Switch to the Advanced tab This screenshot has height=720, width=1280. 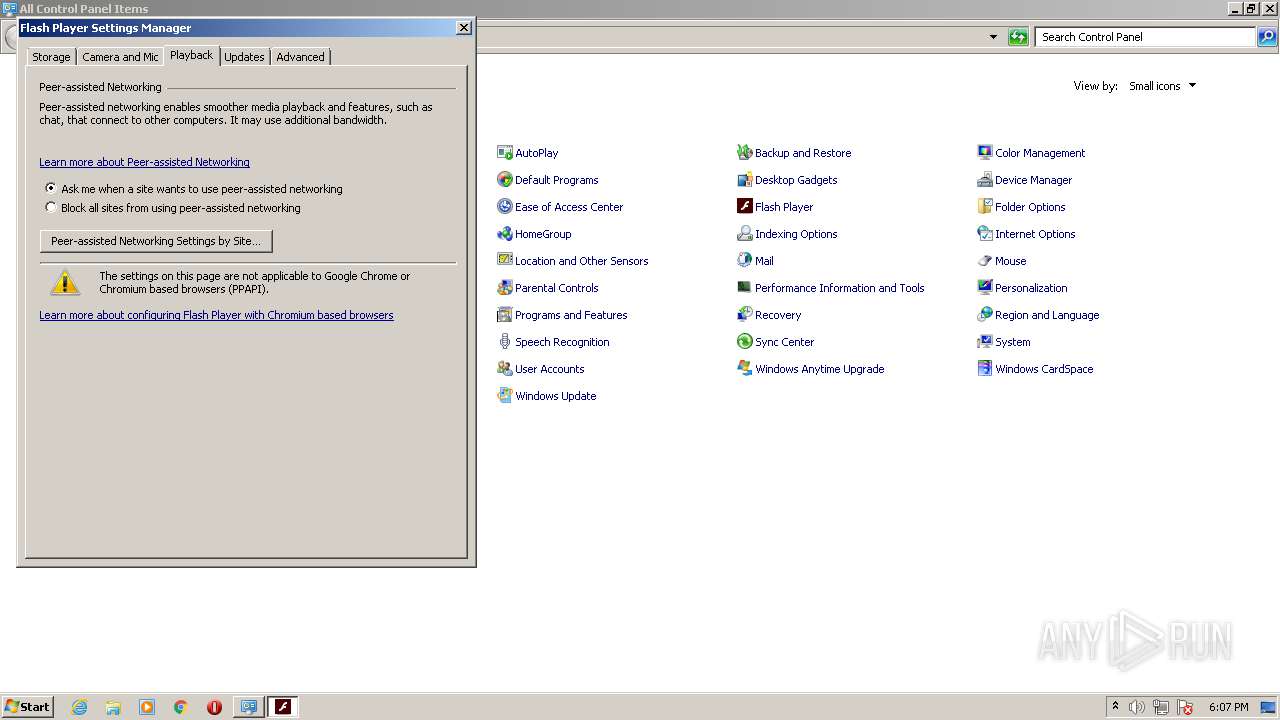(300, 57)
